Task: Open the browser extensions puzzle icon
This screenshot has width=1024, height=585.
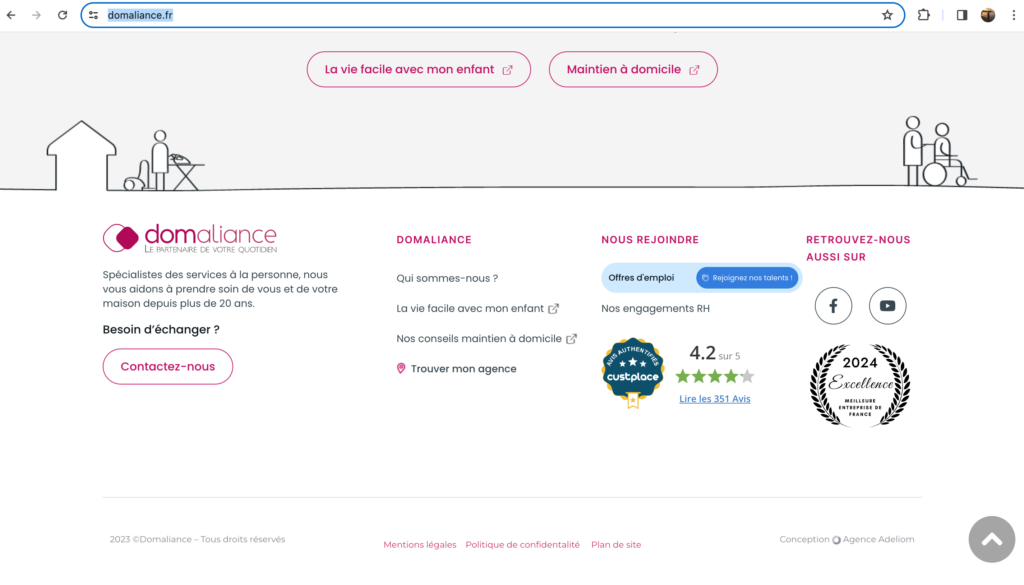Action: click(923, 15)
